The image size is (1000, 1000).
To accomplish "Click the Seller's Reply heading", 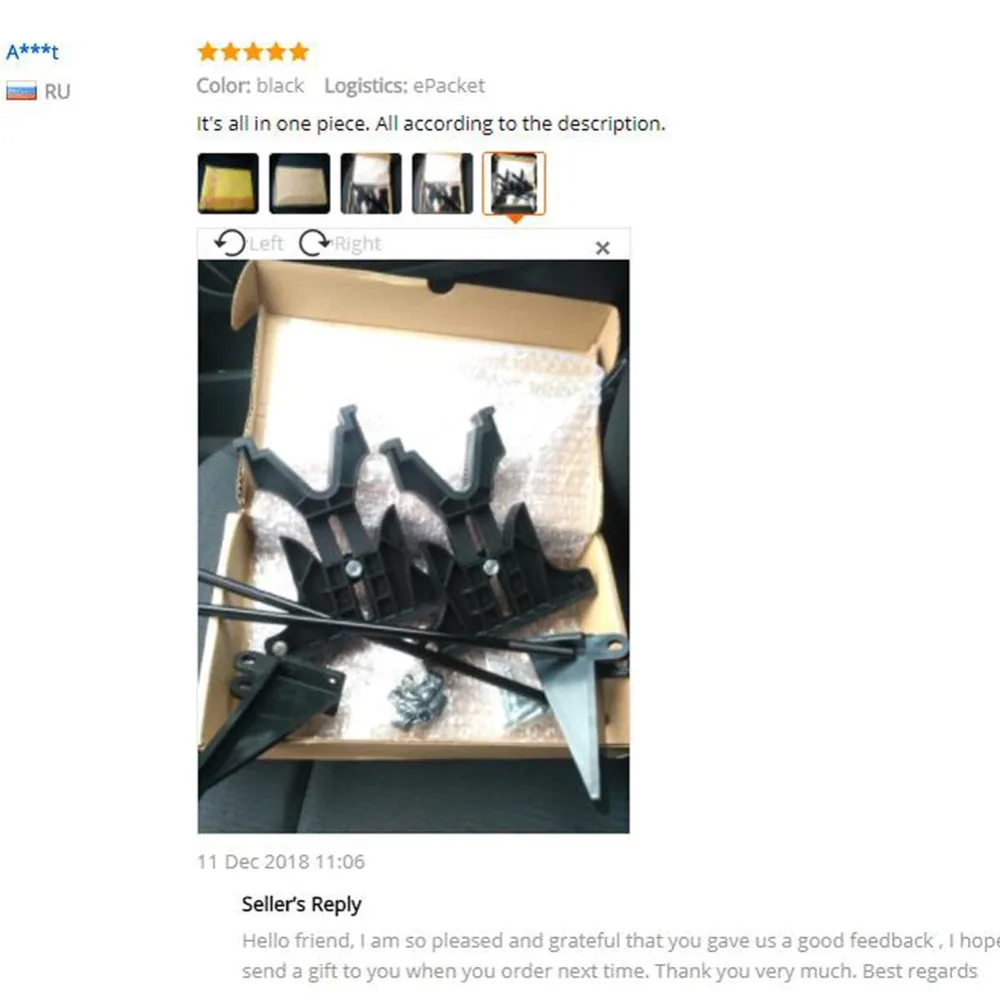I will 302,904.
